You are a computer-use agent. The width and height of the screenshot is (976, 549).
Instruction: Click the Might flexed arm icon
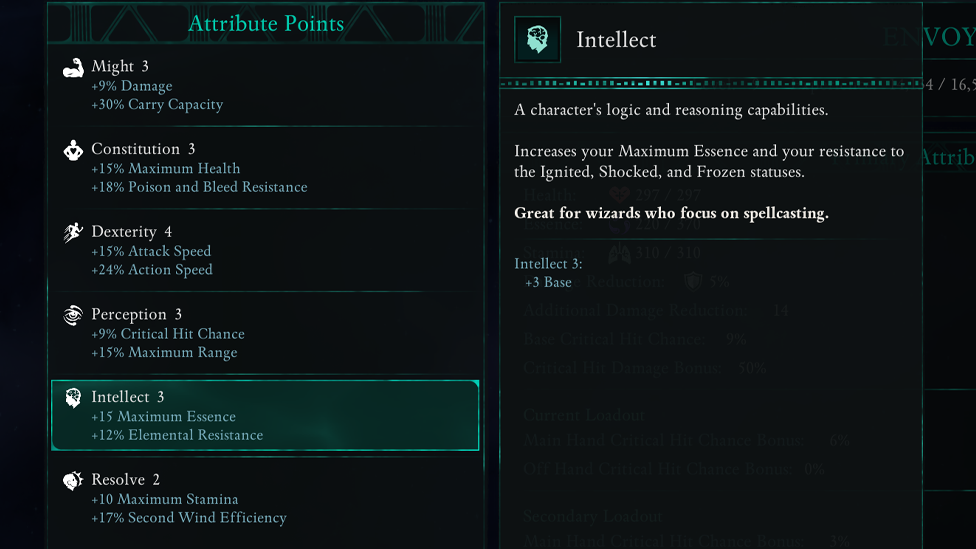tap(73, 68)
